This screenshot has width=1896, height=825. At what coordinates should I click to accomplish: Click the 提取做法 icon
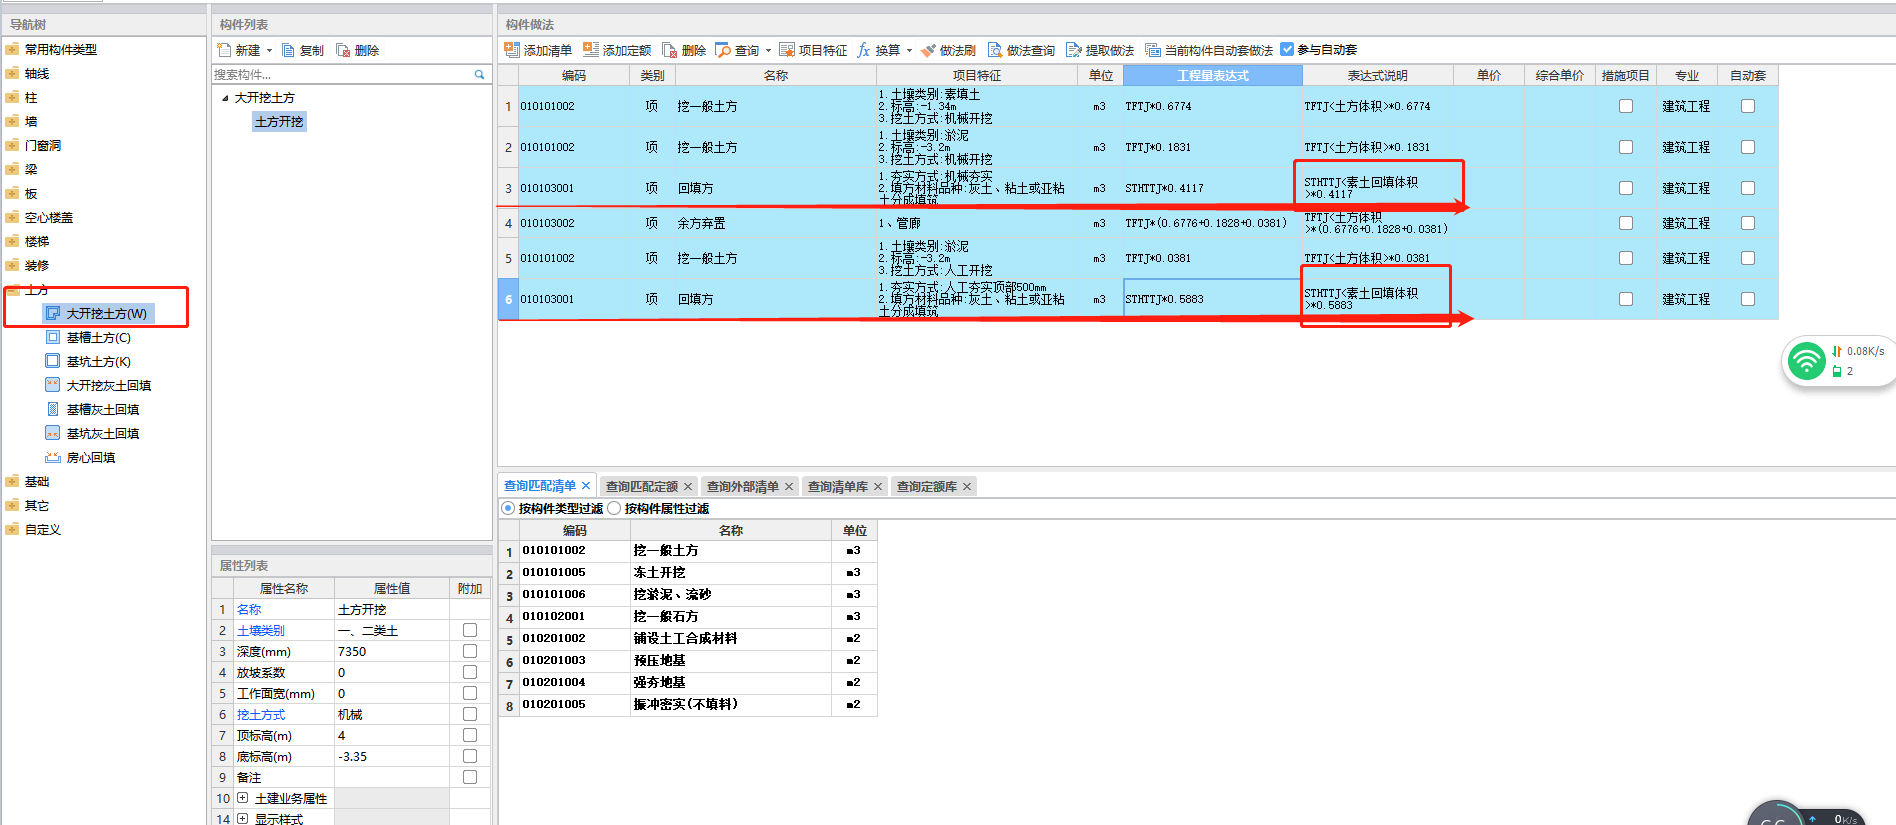click(x=1074, y=50)
